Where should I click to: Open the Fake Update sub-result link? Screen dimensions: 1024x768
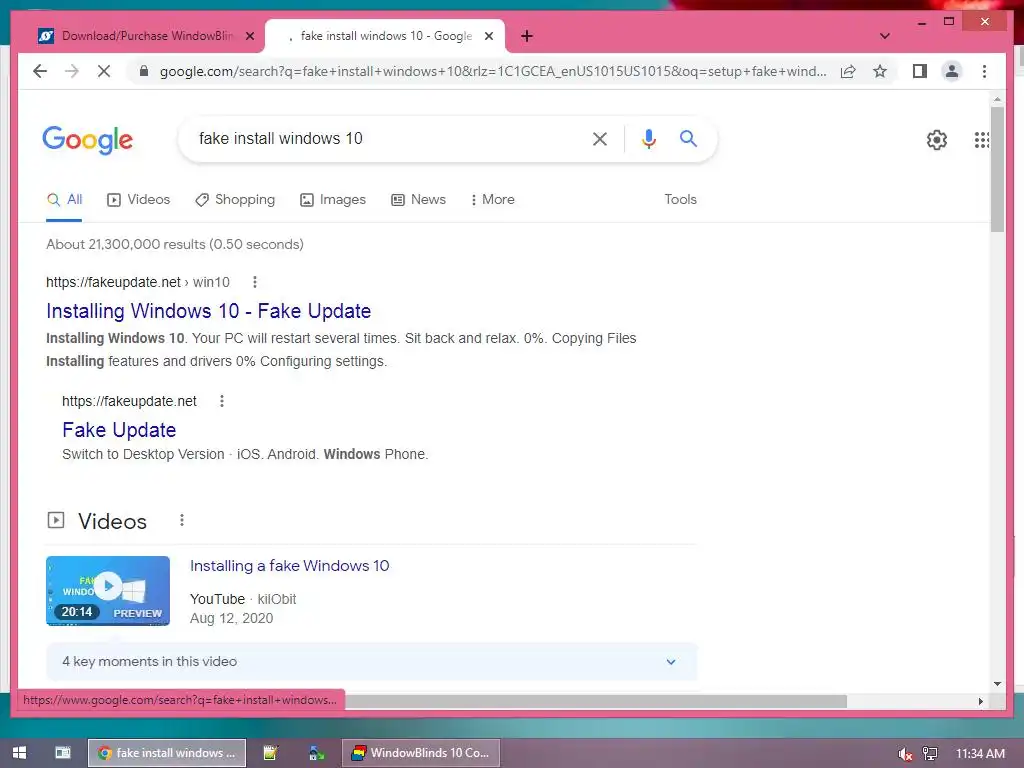[119, 430]
